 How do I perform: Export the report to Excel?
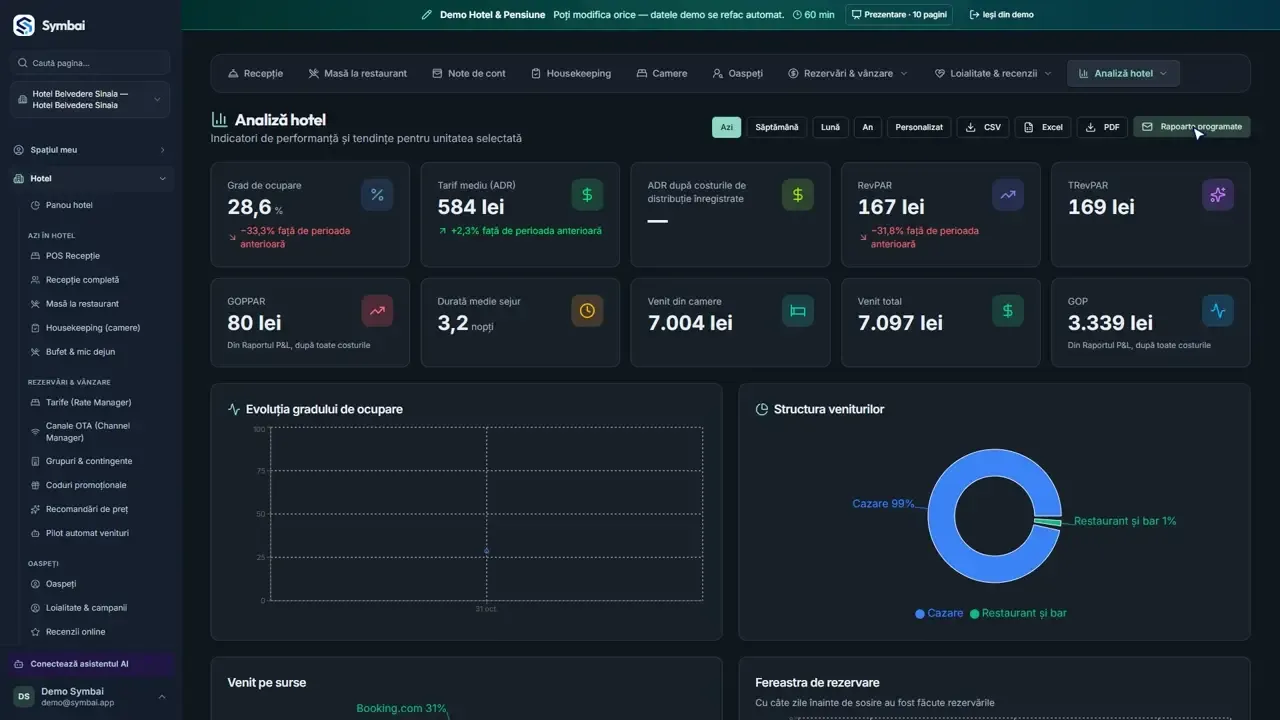1043,127
